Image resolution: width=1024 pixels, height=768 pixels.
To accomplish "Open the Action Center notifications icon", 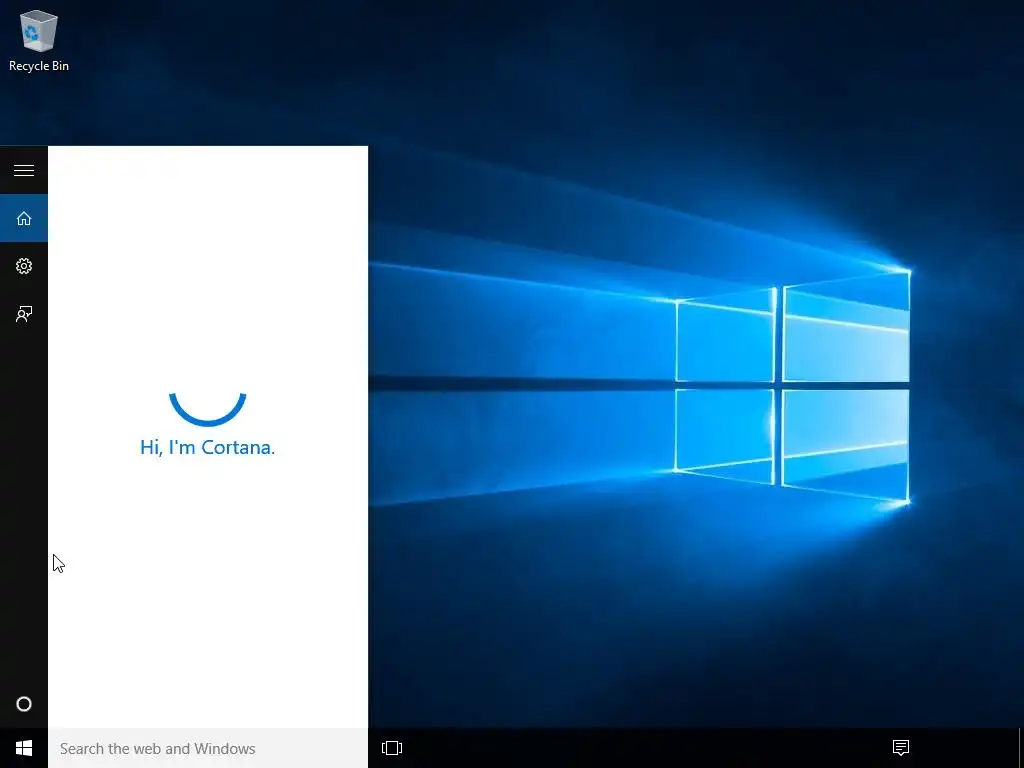I will (901, 748).
